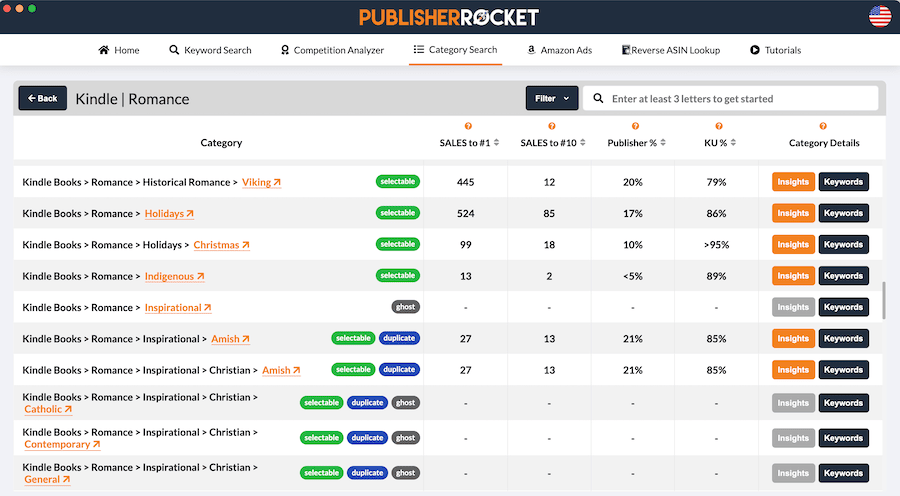Open the Reverse ASIN Lookup tab

pyautogui.click(x=670, y=50)
